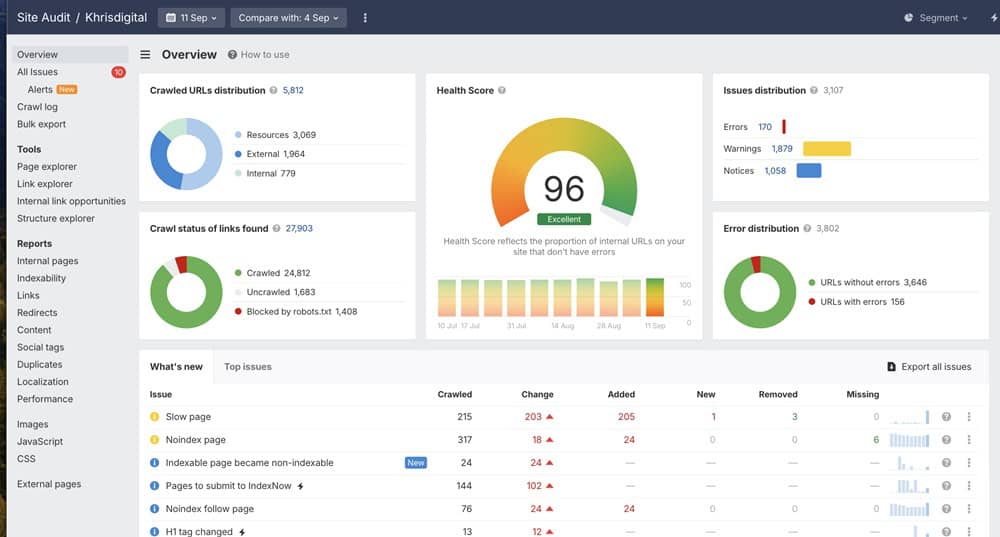
Task: Open the 11 Sep date dropdown
Action: click(190, 18)
